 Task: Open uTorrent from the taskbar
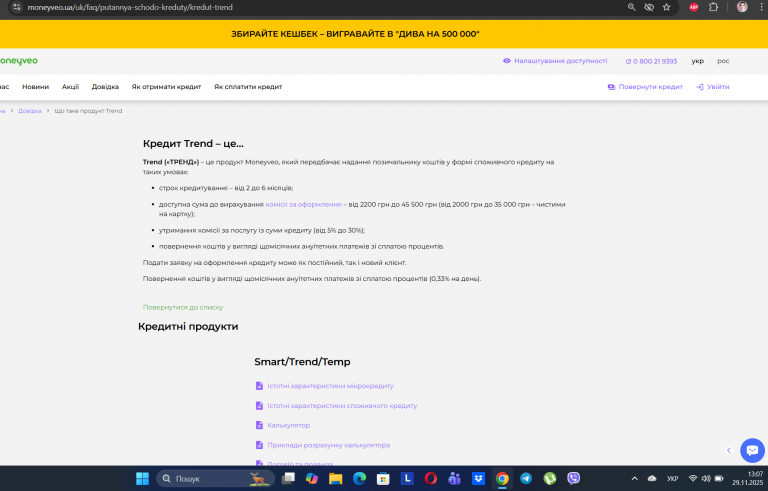(550, 478)
